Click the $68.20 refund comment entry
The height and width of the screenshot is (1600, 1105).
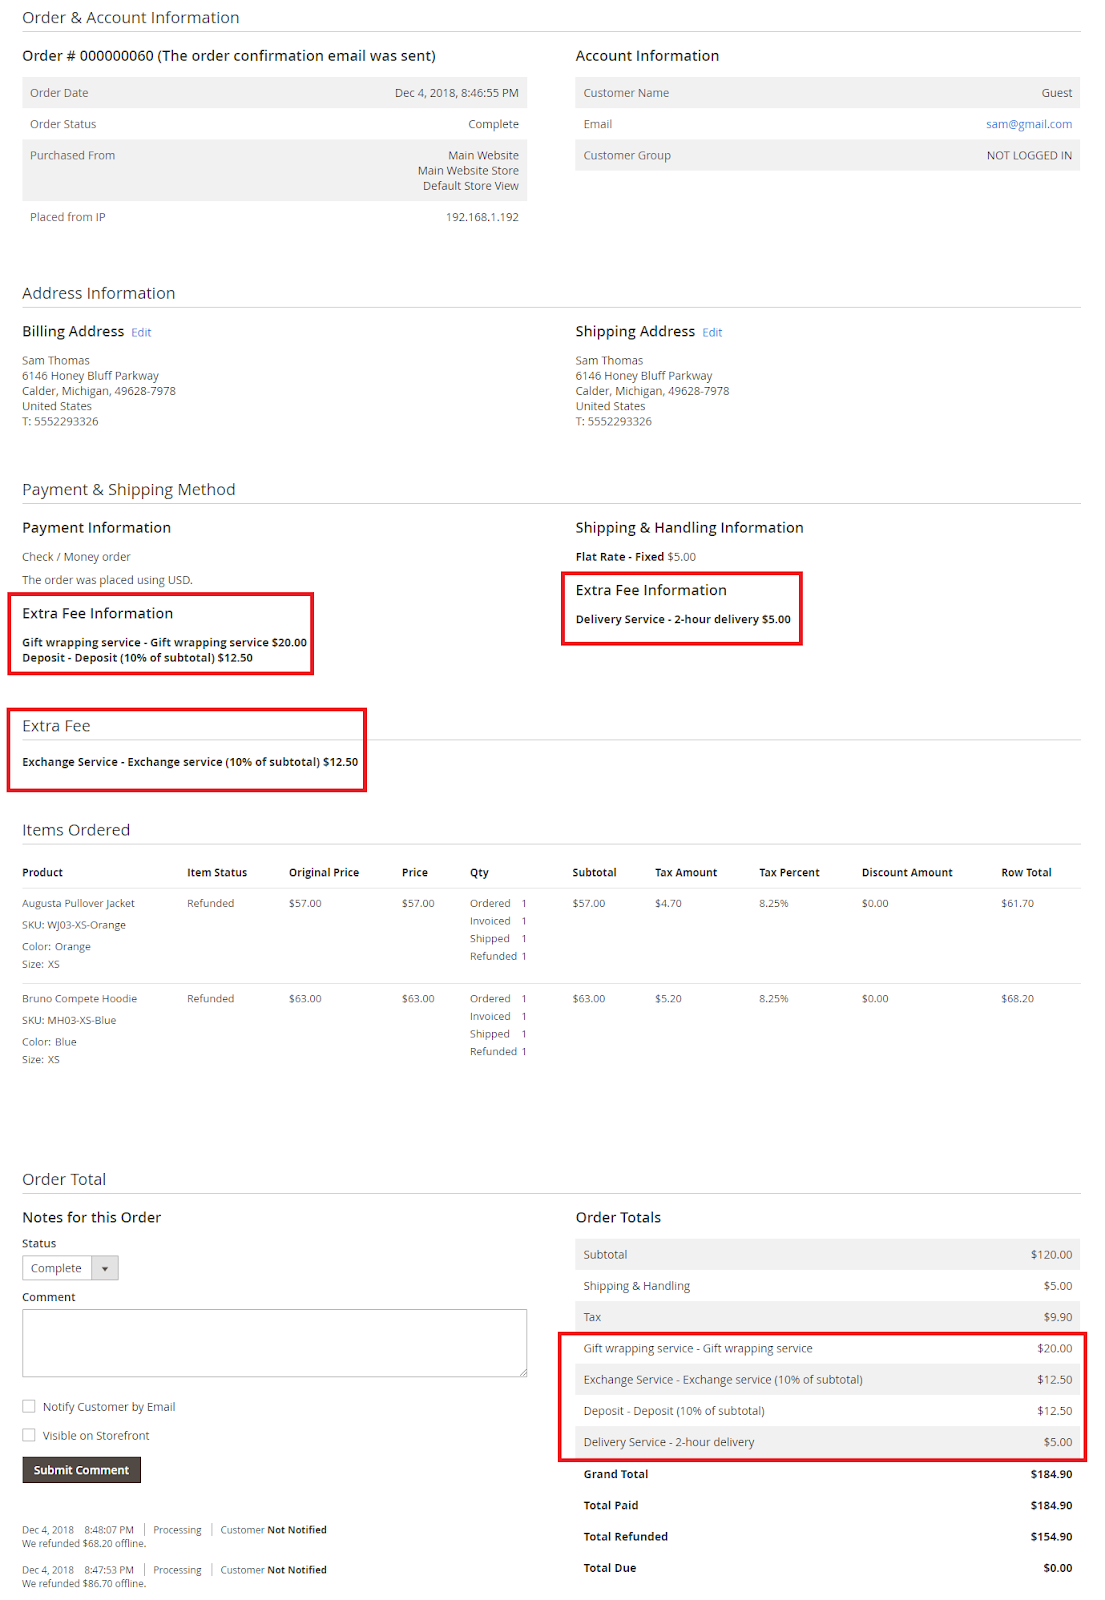[84, 1543]
